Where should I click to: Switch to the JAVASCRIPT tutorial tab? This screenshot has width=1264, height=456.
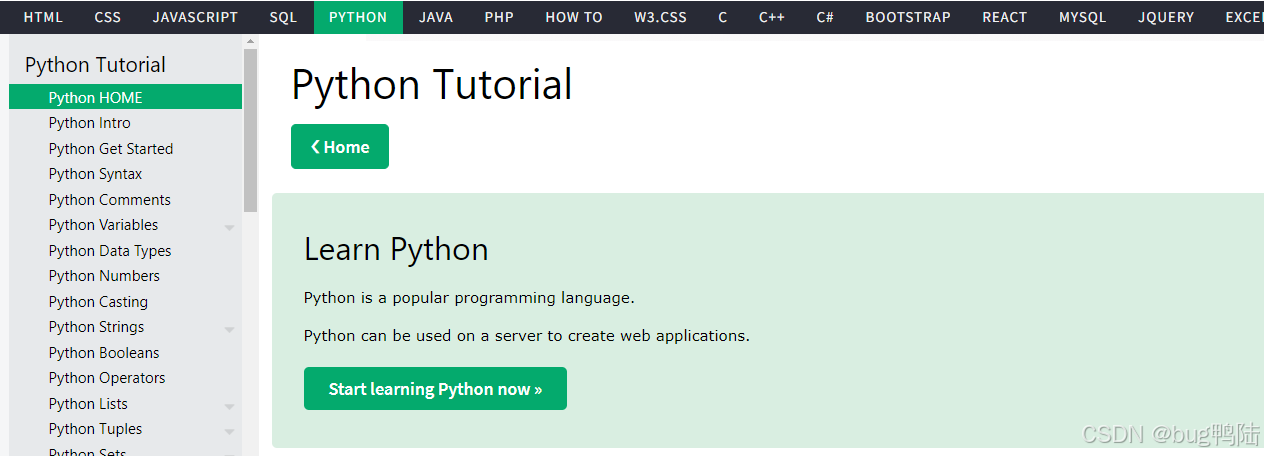[195, 17]
